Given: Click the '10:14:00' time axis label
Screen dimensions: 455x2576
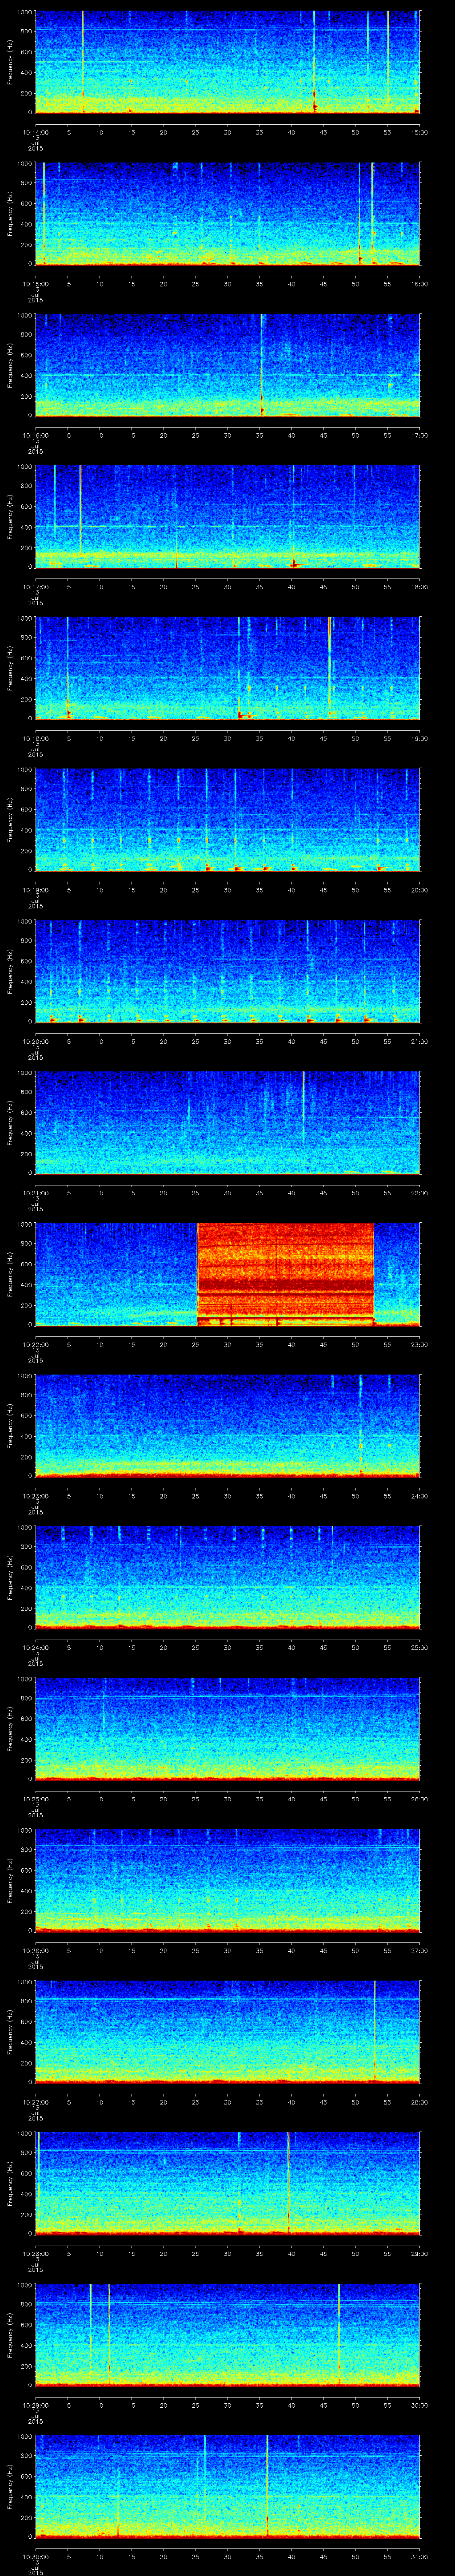Looking at the screenshot, I should click(x=36, y=132).
